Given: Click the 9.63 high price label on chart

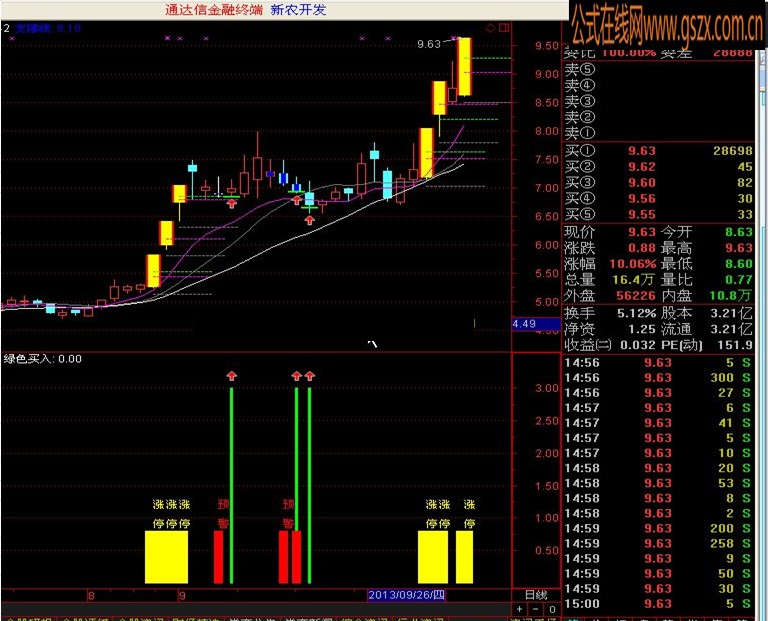Looking at the screenshot, I should [429, 44].
